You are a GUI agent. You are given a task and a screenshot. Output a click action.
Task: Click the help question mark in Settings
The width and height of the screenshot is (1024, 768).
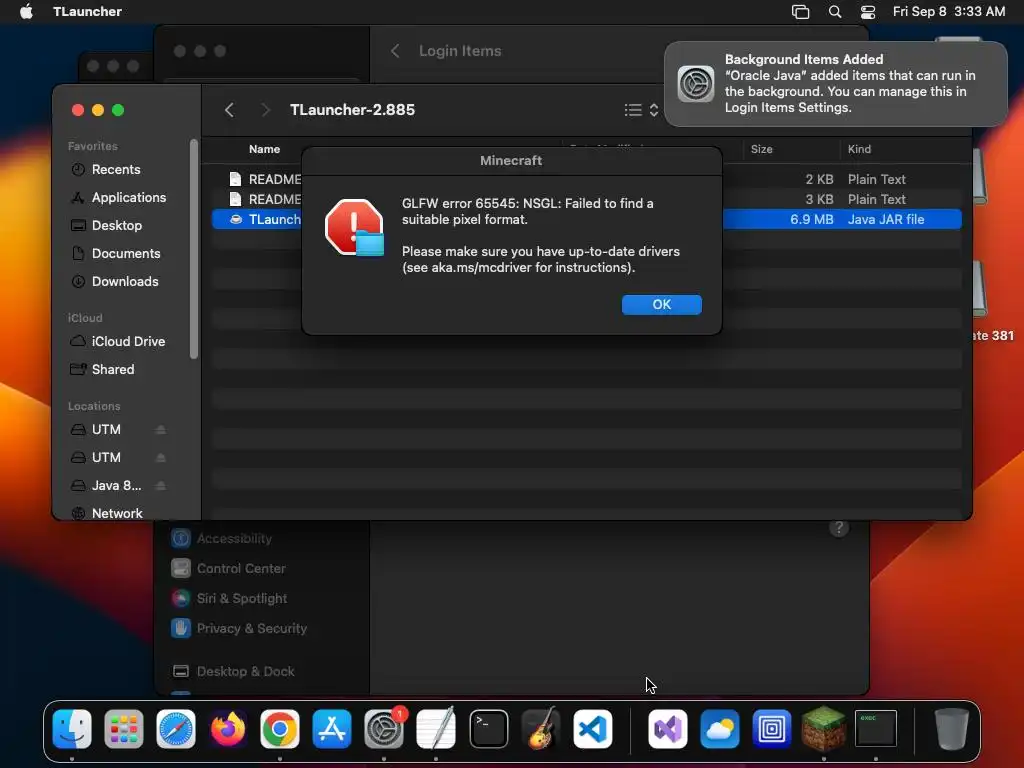[x=839, y=528]
